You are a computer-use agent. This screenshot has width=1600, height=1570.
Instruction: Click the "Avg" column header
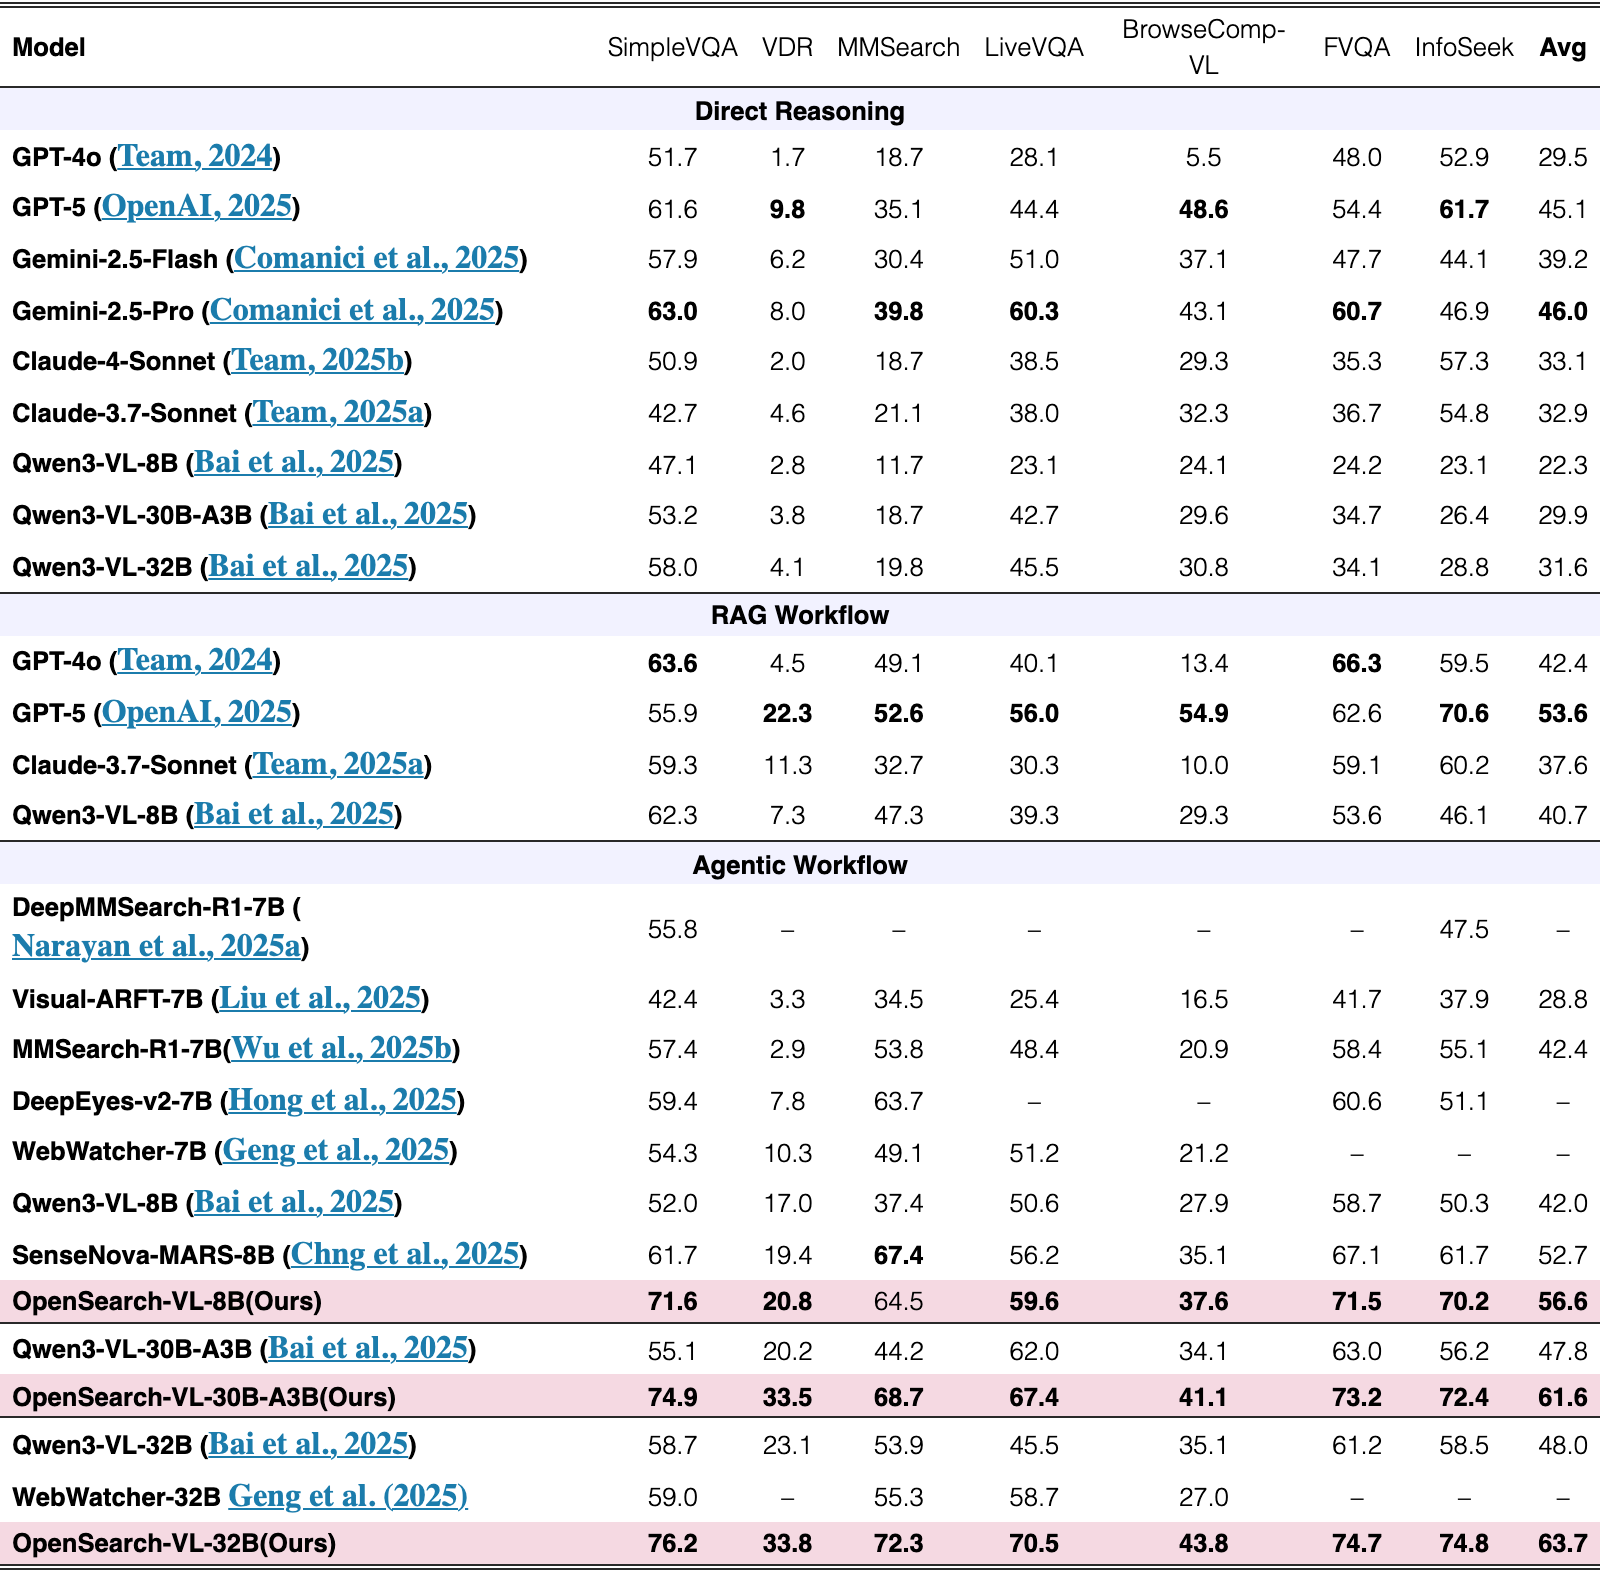tap(1563, 47)
